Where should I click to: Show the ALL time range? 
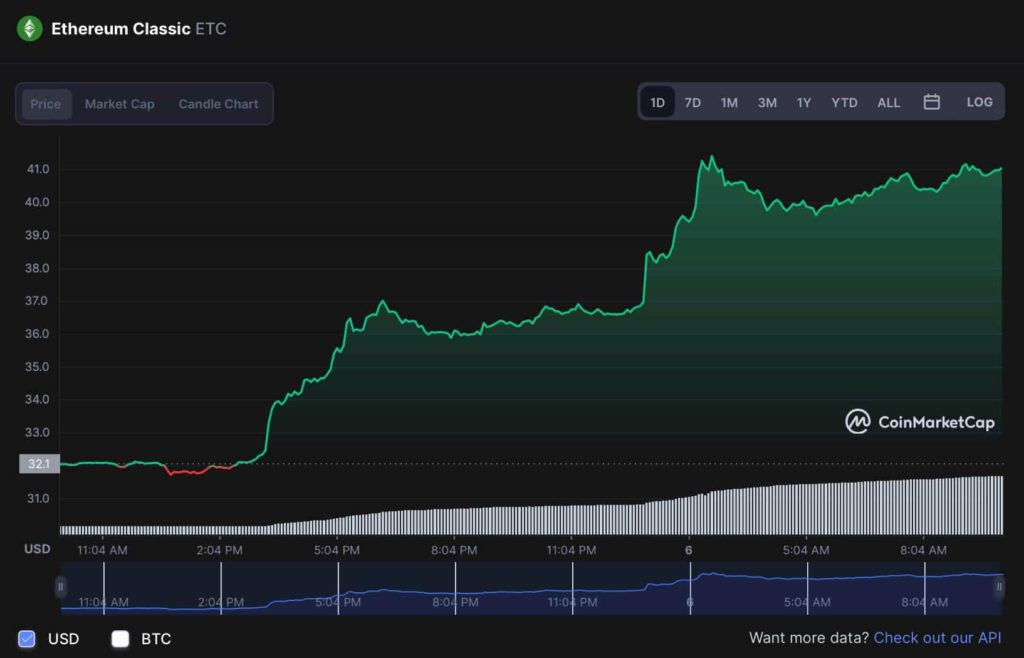click(x=888, y=103)
